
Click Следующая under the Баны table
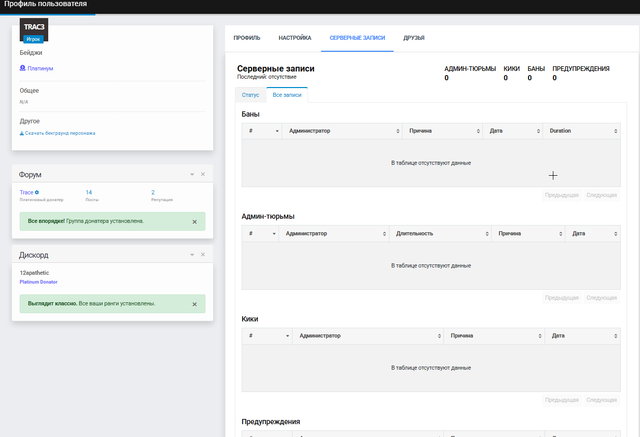click(602, 195)
